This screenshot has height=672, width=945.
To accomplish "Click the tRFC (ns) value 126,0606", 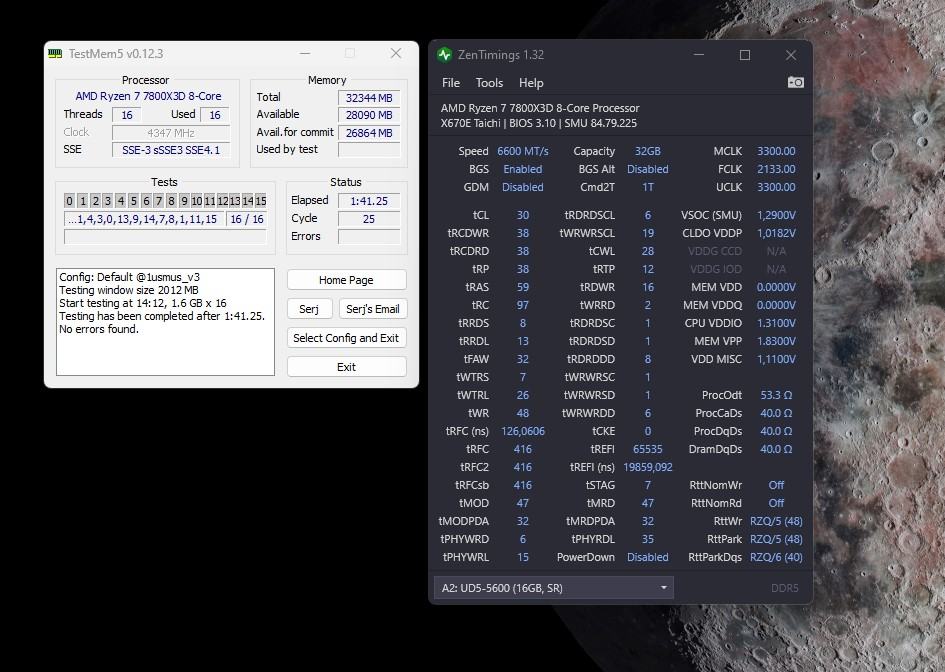I will pos(523,432).
